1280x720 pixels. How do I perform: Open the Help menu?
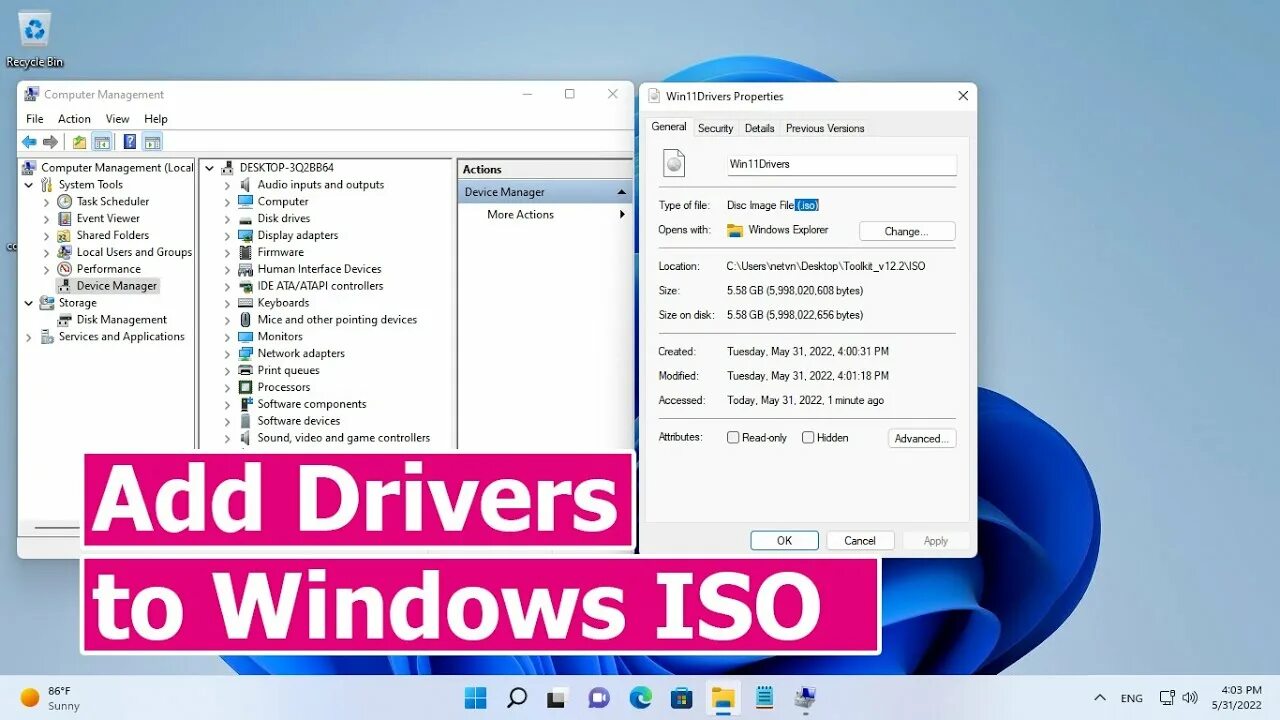tap(156, 119)
